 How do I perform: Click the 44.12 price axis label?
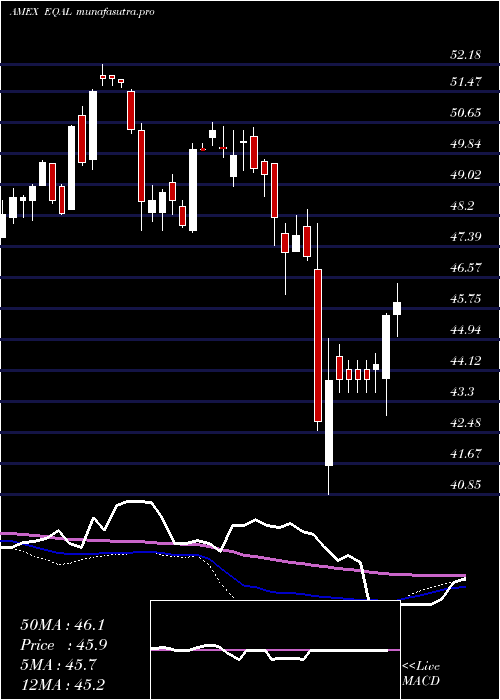tap(465, 361)
